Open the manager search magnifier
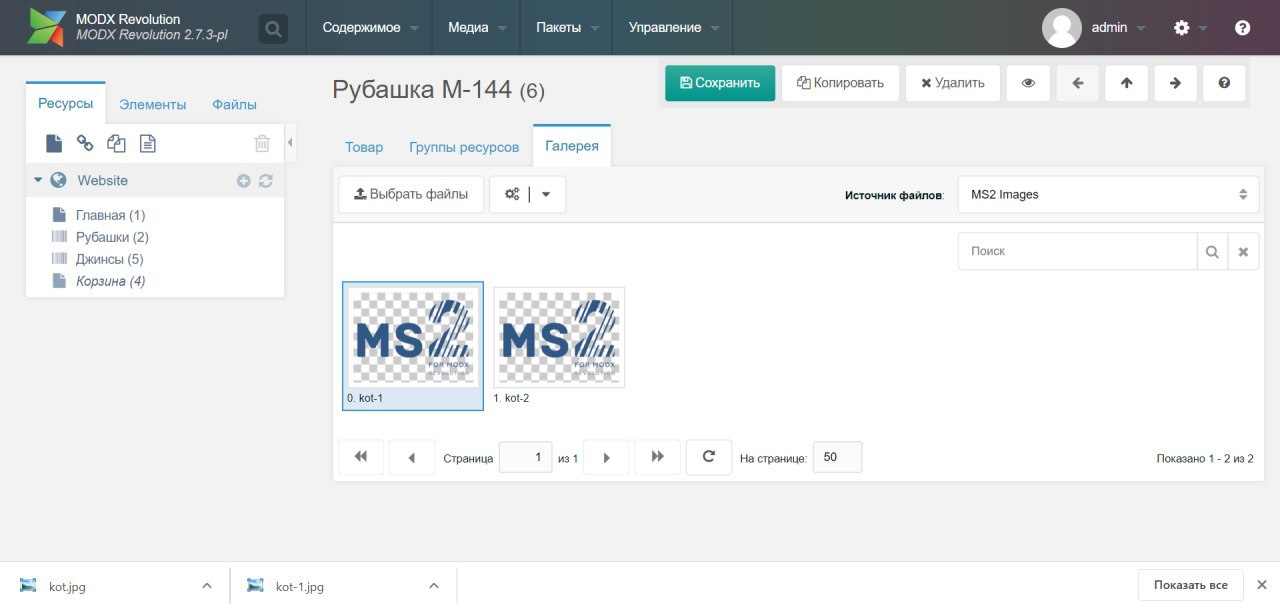Image resolution: width=1280 pixels, height=609 pixels. (273, 29)
